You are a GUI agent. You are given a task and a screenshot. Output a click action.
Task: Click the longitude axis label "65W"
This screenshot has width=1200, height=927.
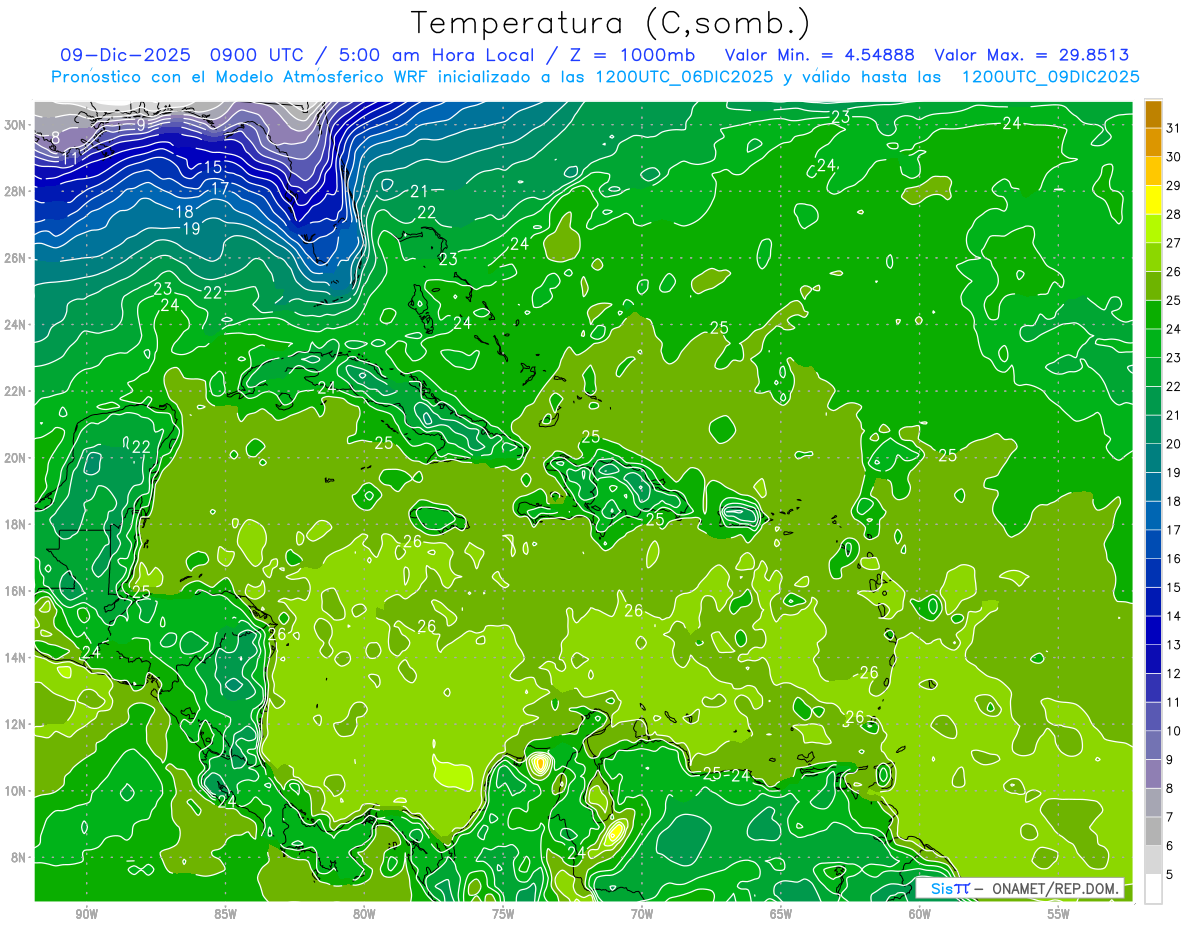pos(781,913)
